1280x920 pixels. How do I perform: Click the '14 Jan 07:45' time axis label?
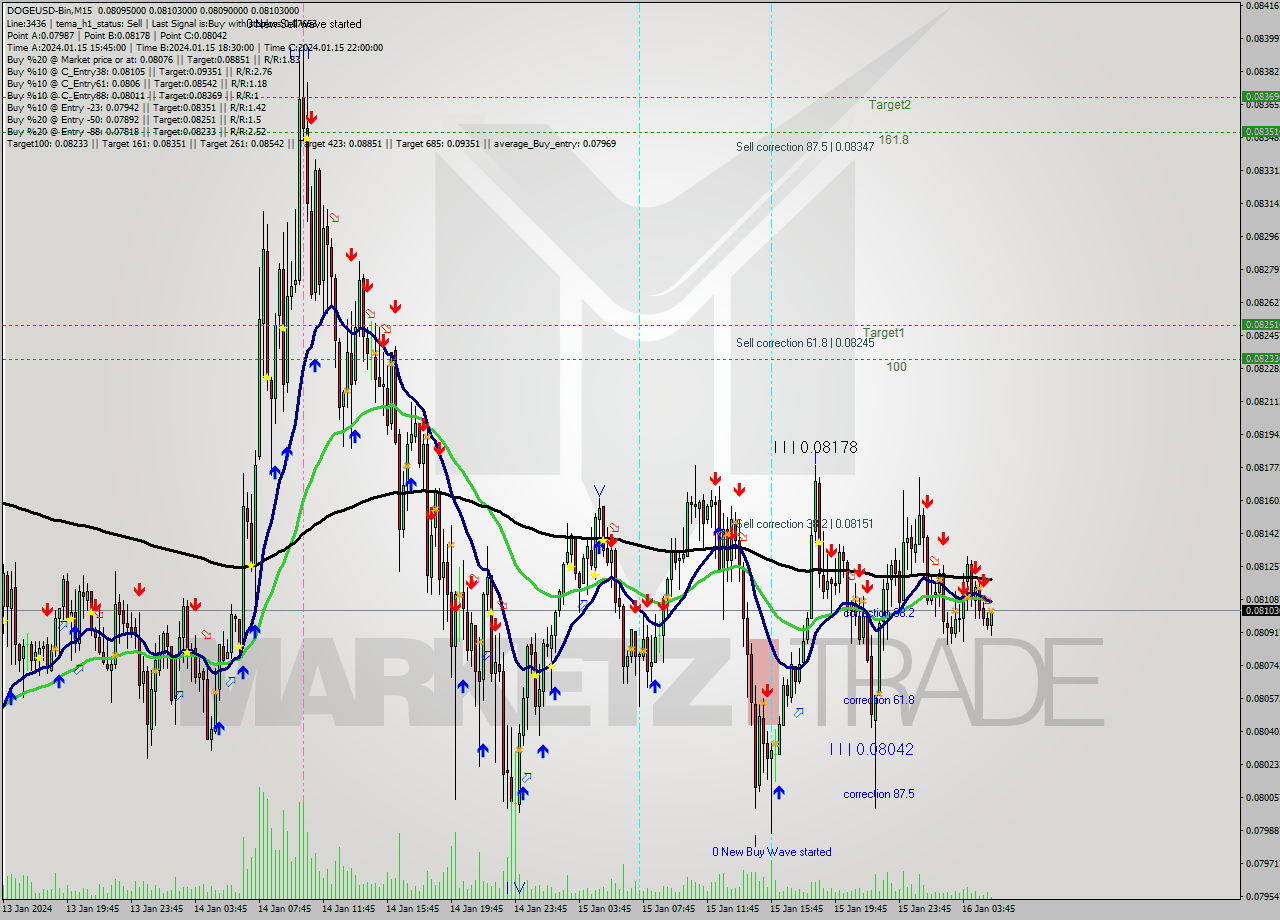(285, 910)
